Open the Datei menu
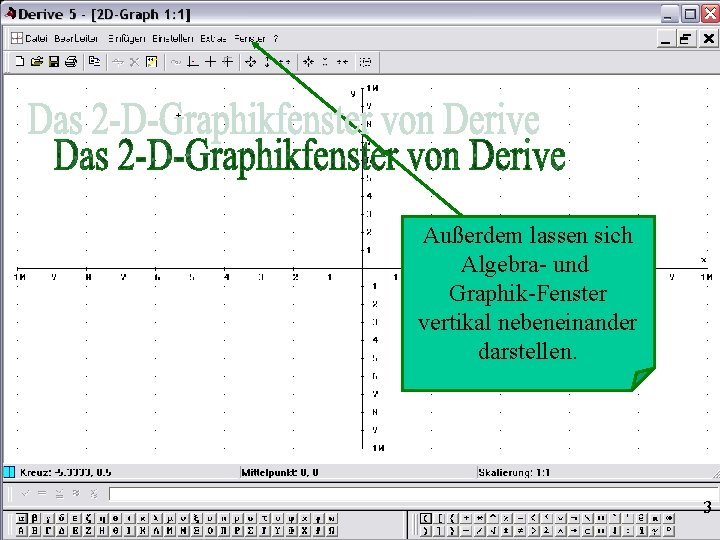 (36, 39)
